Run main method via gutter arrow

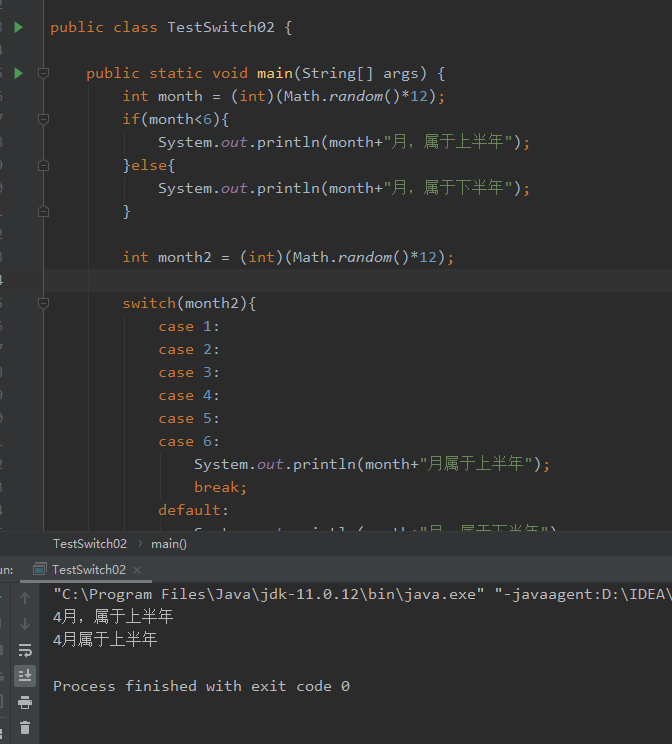click(19, 74)
